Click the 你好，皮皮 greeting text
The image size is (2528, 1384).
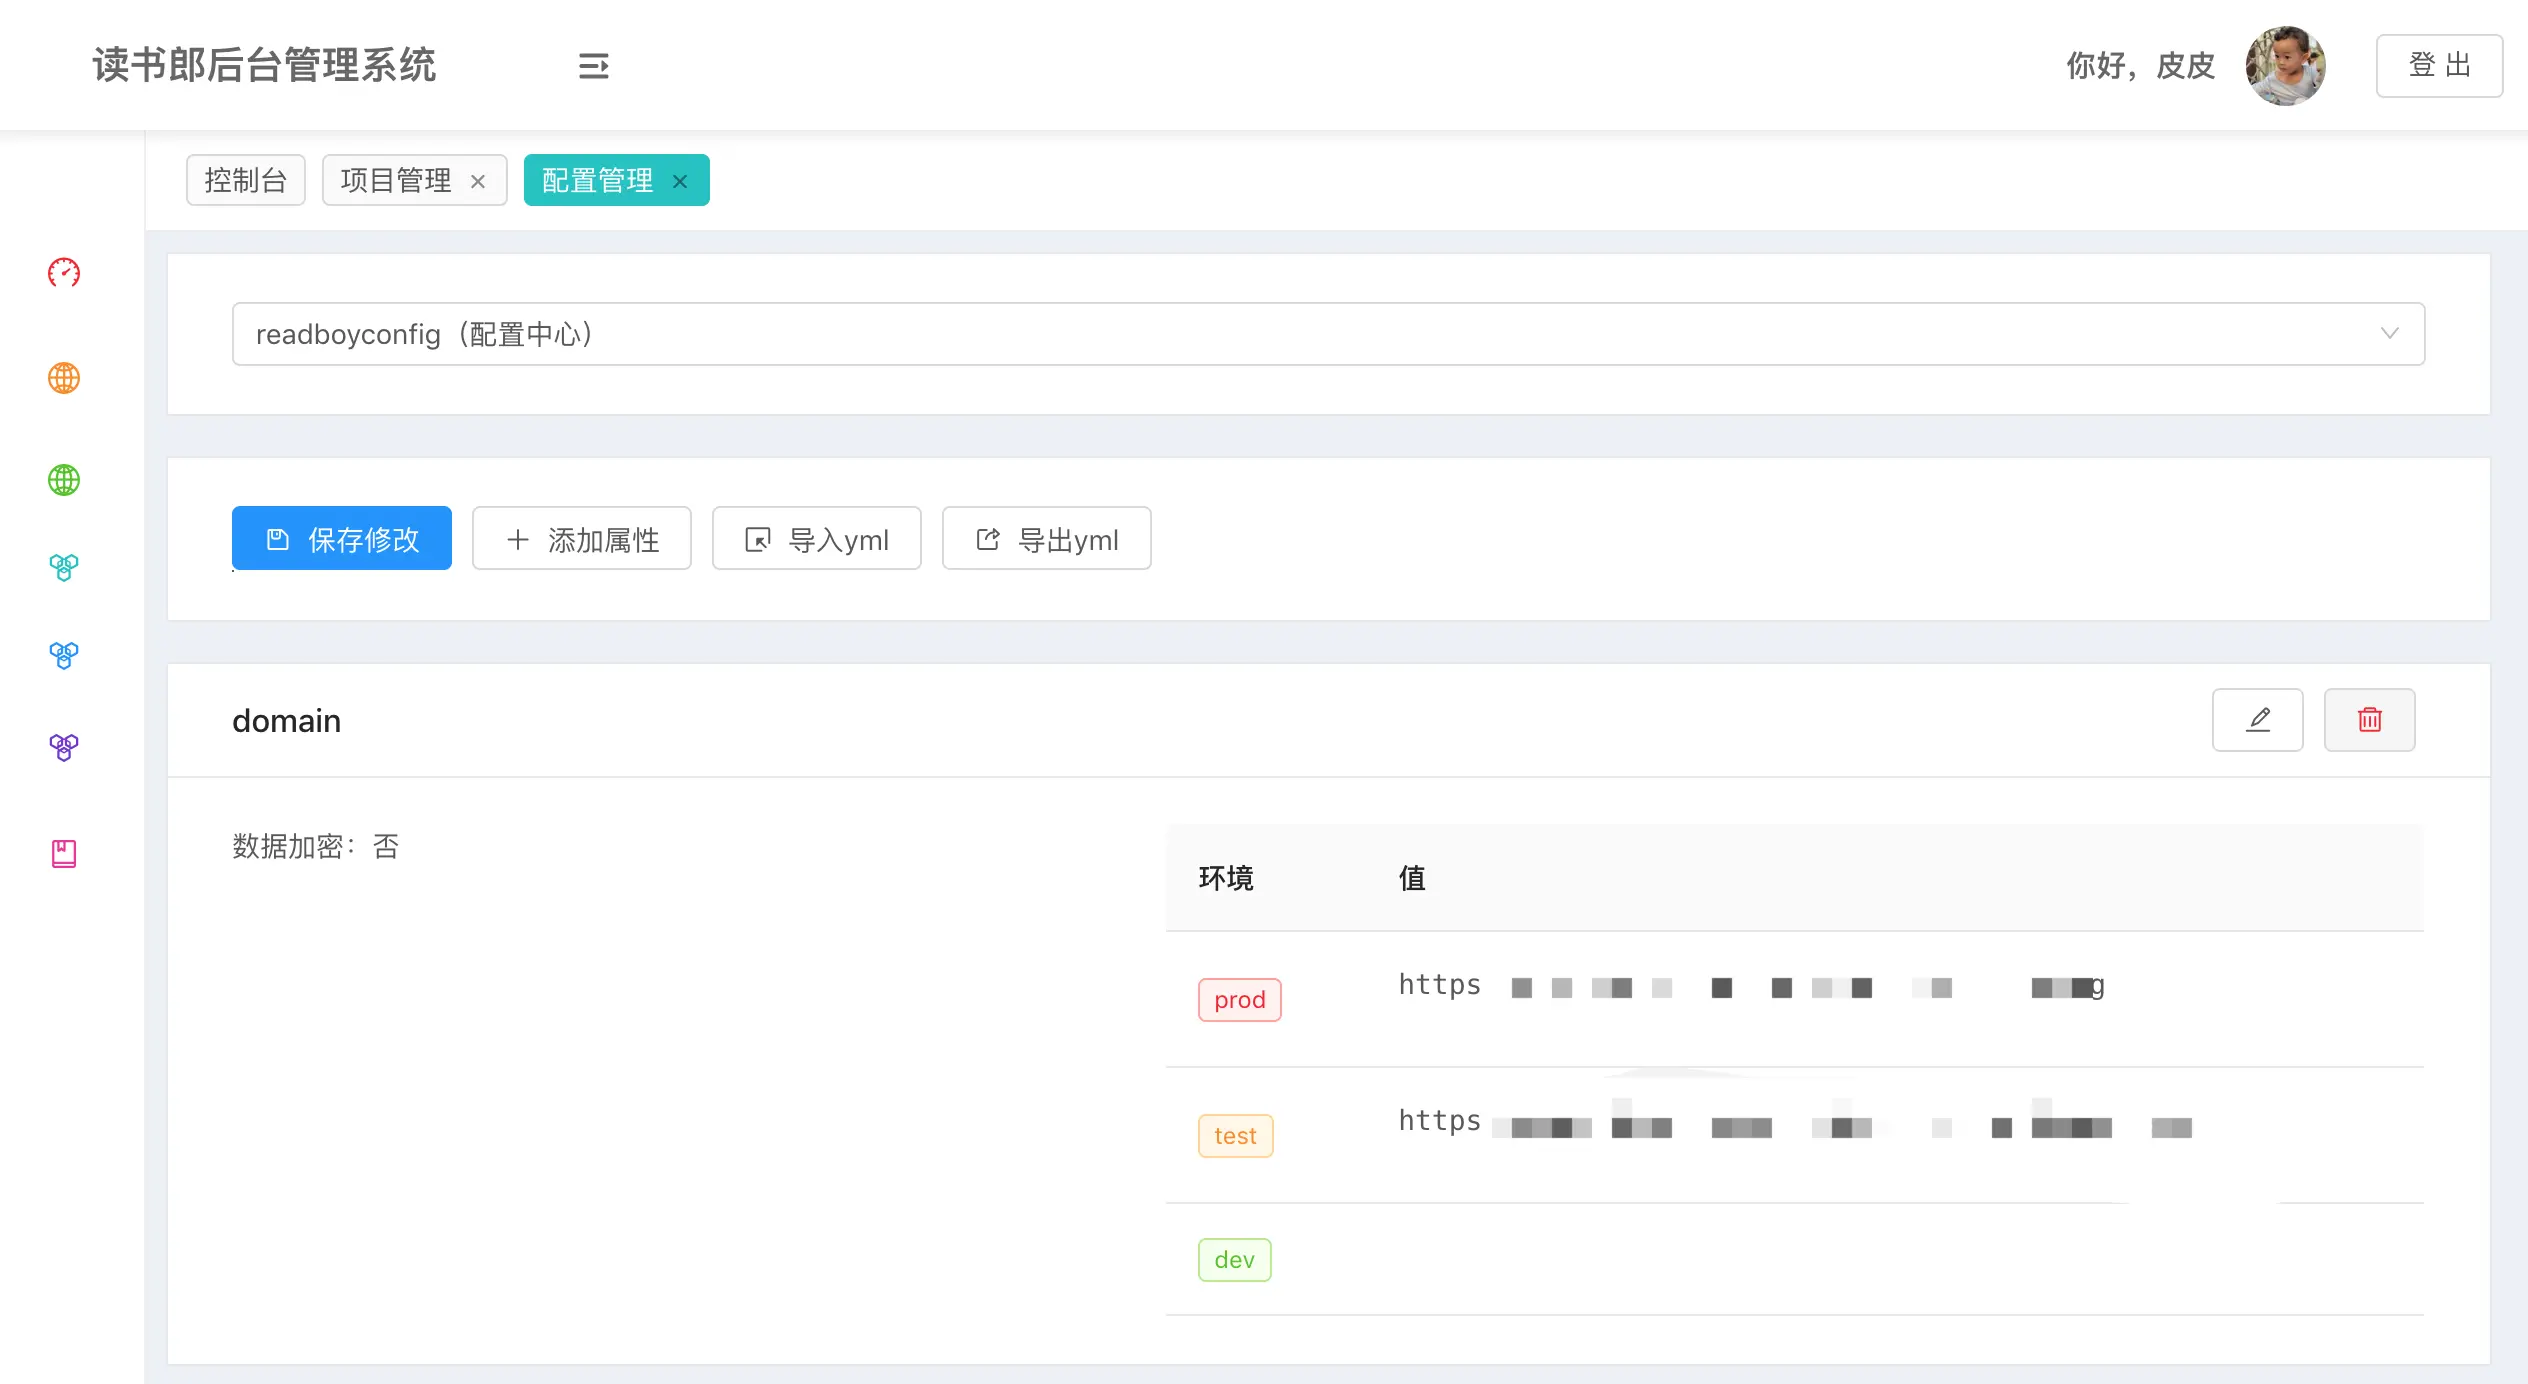point(2141,66)
